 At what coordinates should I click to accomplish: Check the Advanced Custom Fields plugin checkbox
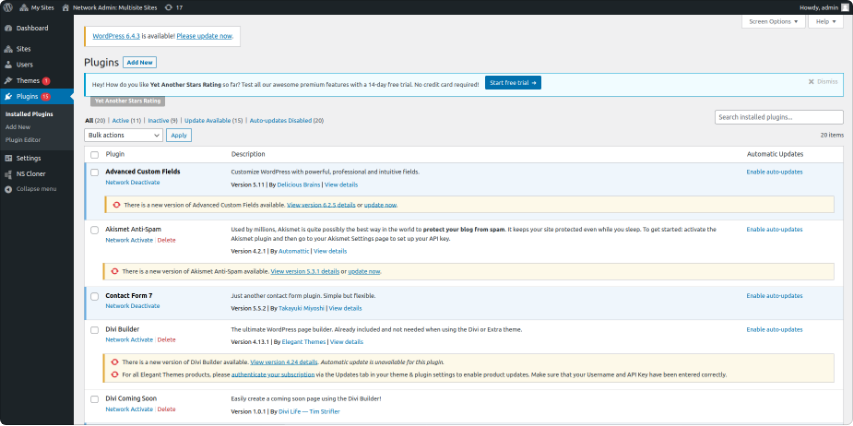click(x=95, y=172)
